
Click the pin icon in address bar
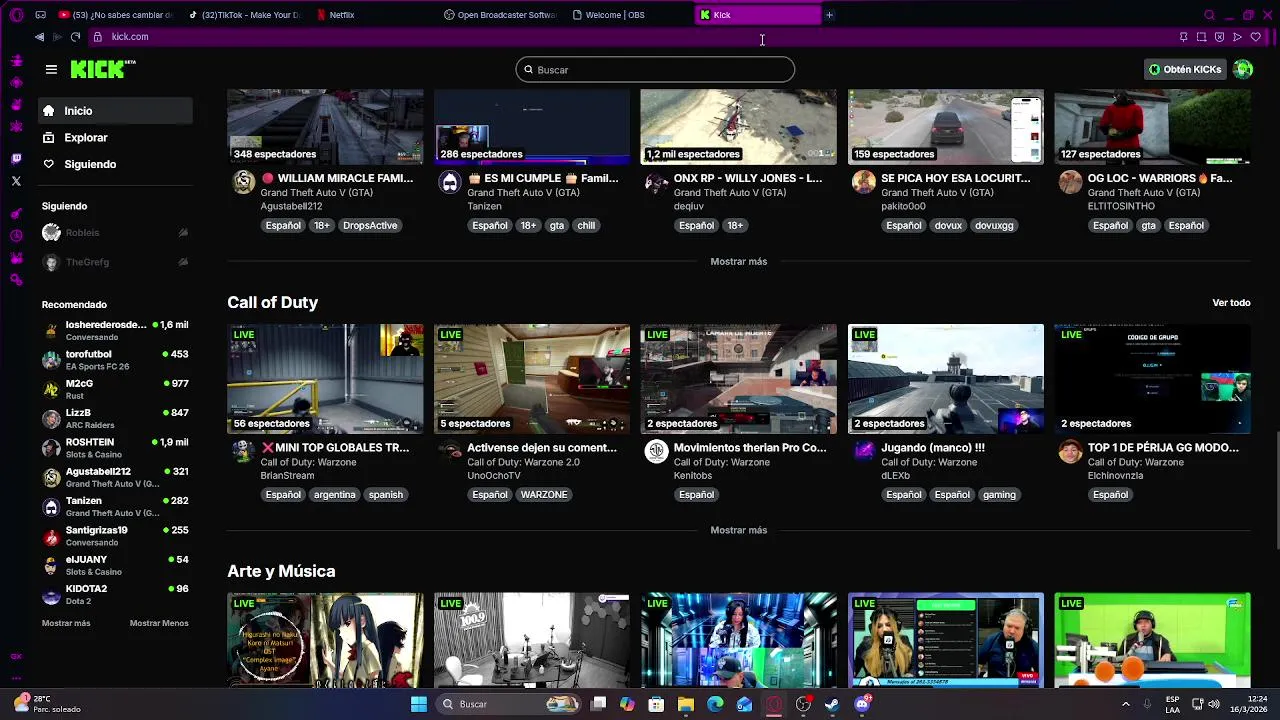coord(1183,37)
